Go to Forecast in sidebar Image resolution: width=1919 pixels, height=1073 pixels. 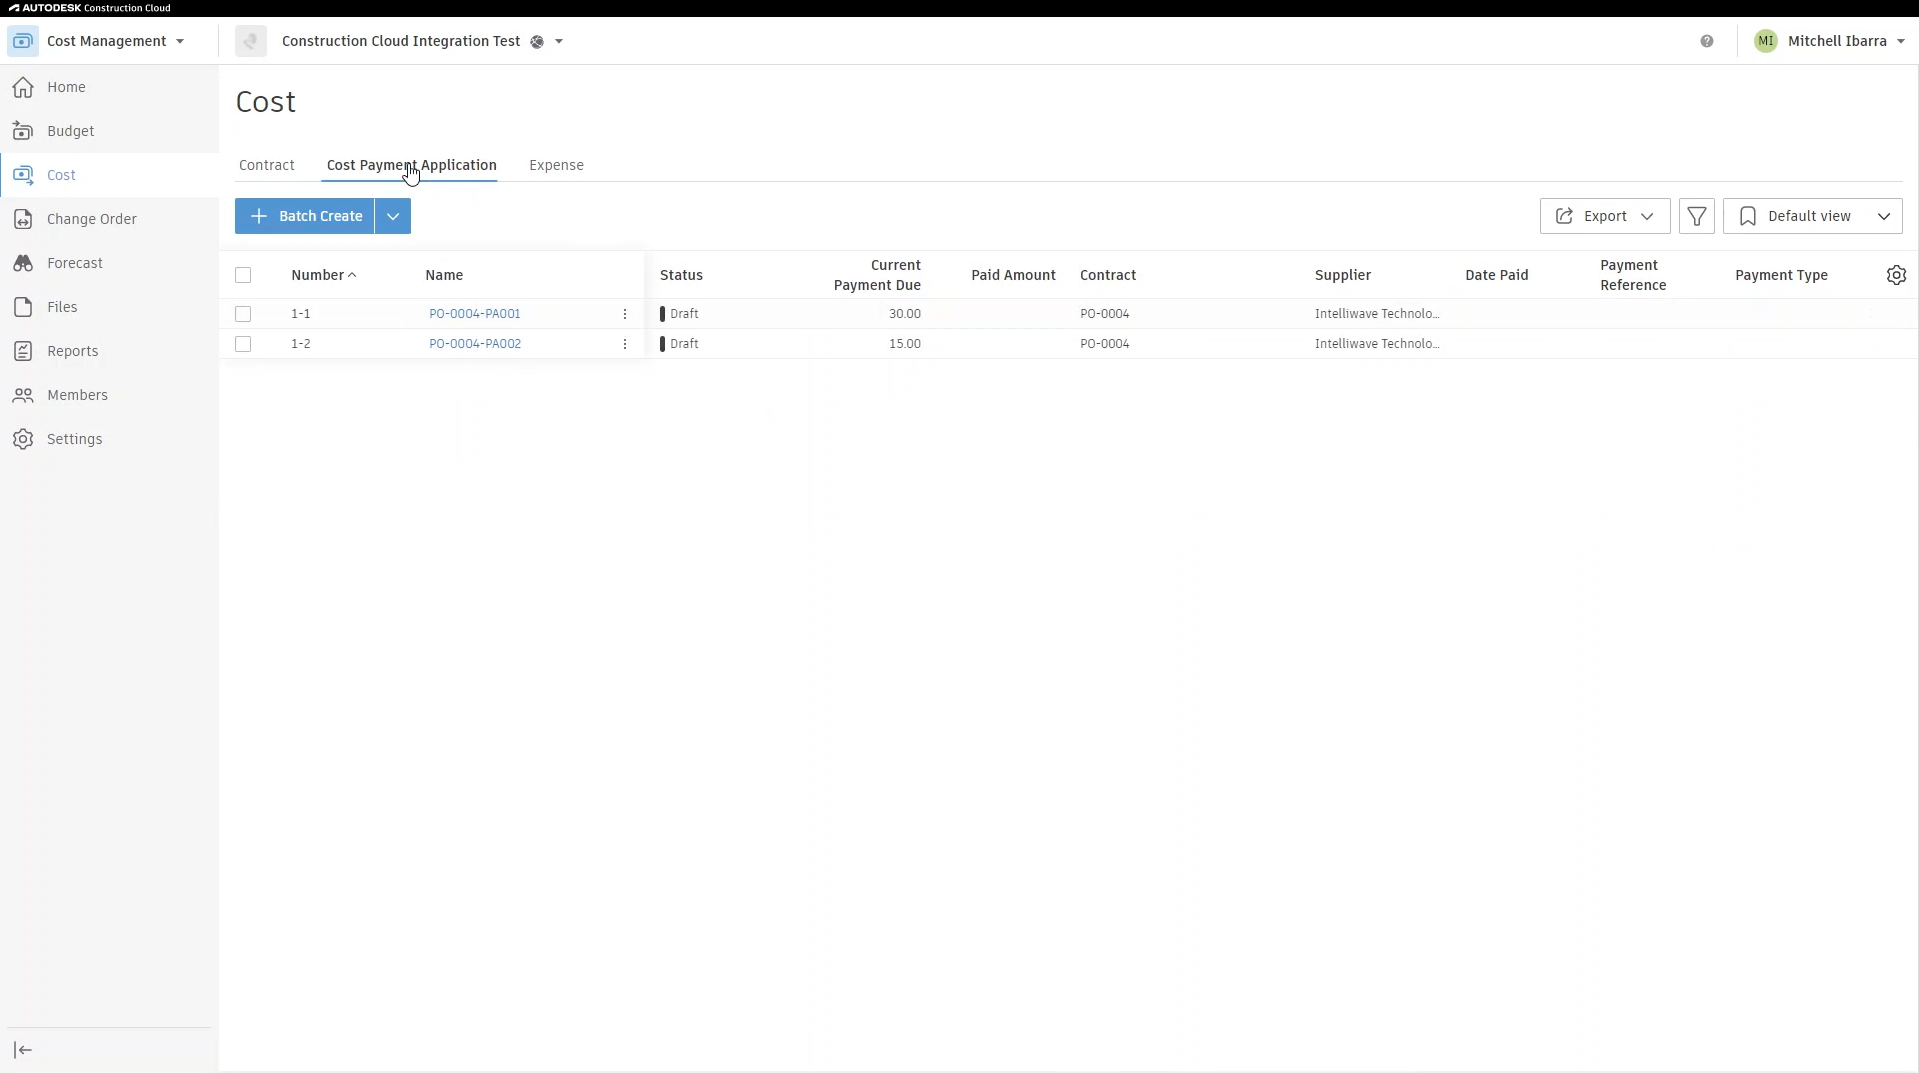click(x=75, y=263)
